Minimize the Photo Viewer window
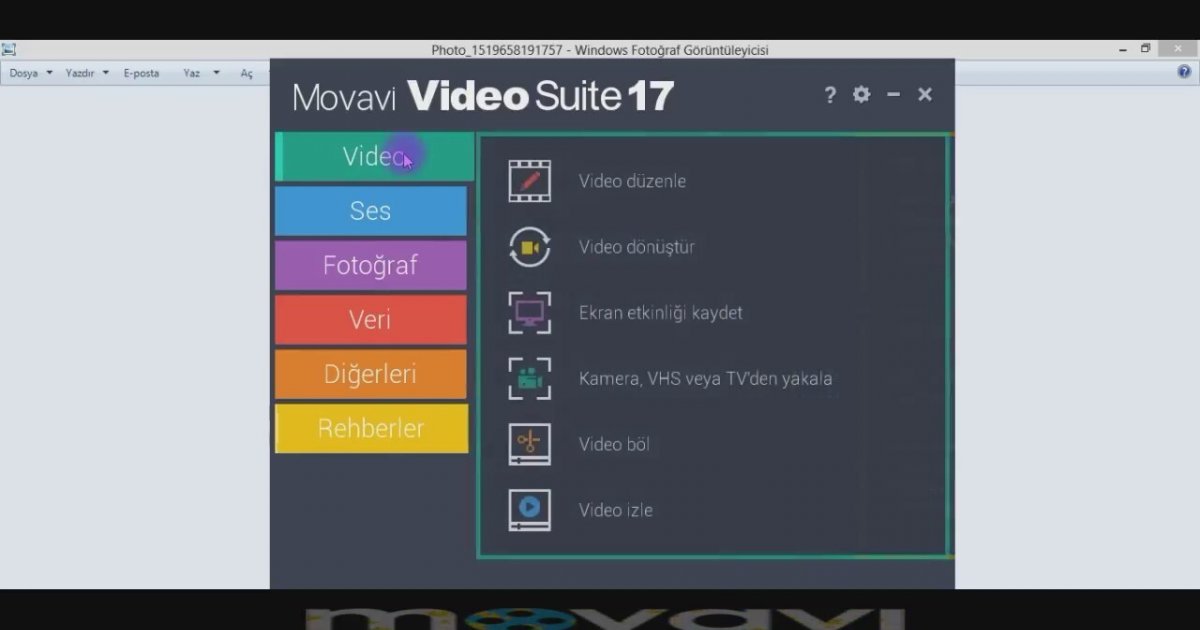1200x630 pixels. (x=1123, y=48)
